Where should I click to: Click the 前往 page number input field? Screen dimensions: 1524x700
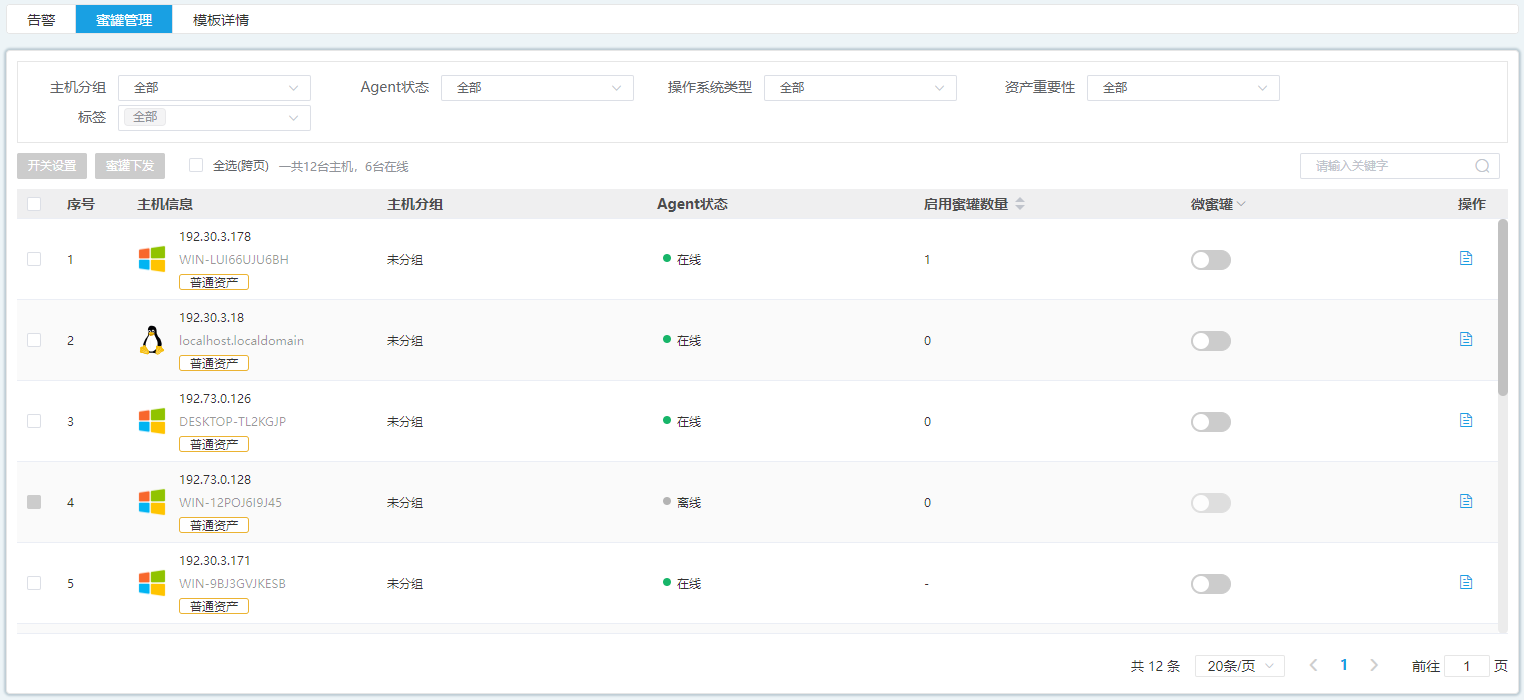1466,666
